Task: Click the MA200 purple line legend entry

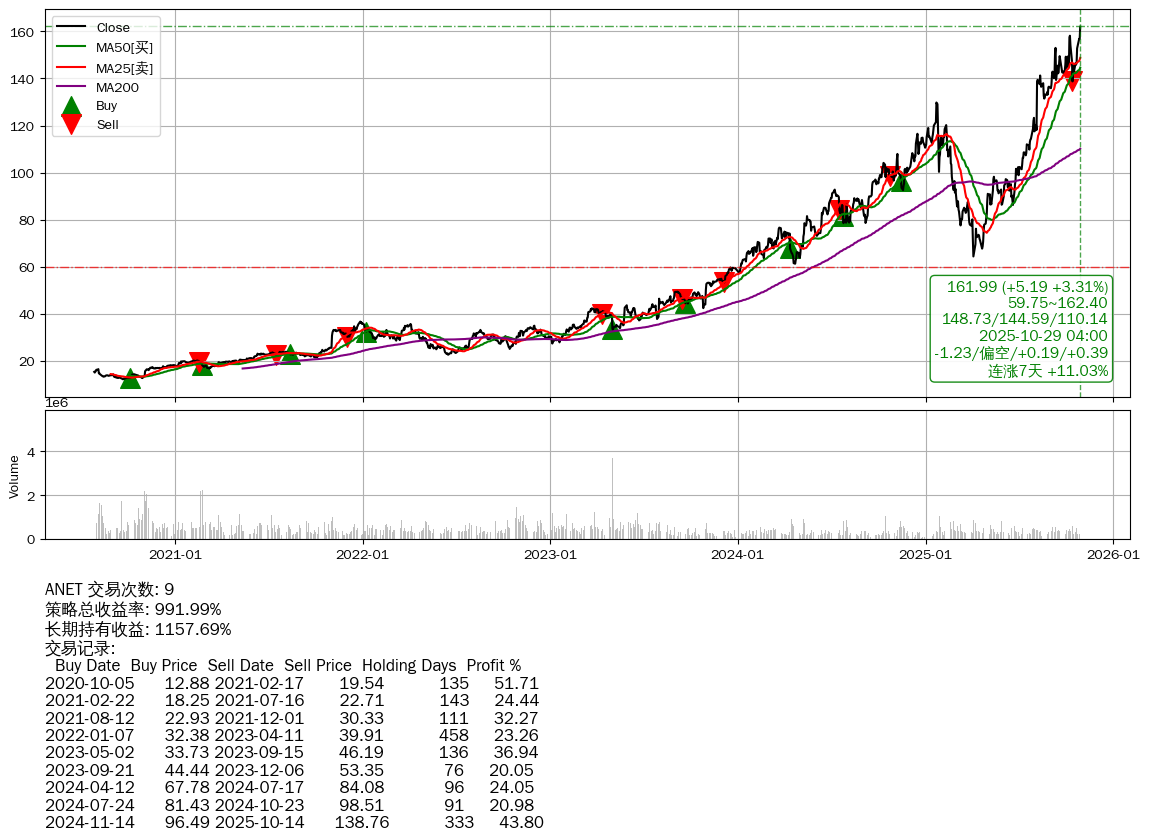Action: (x=117, y=87)
